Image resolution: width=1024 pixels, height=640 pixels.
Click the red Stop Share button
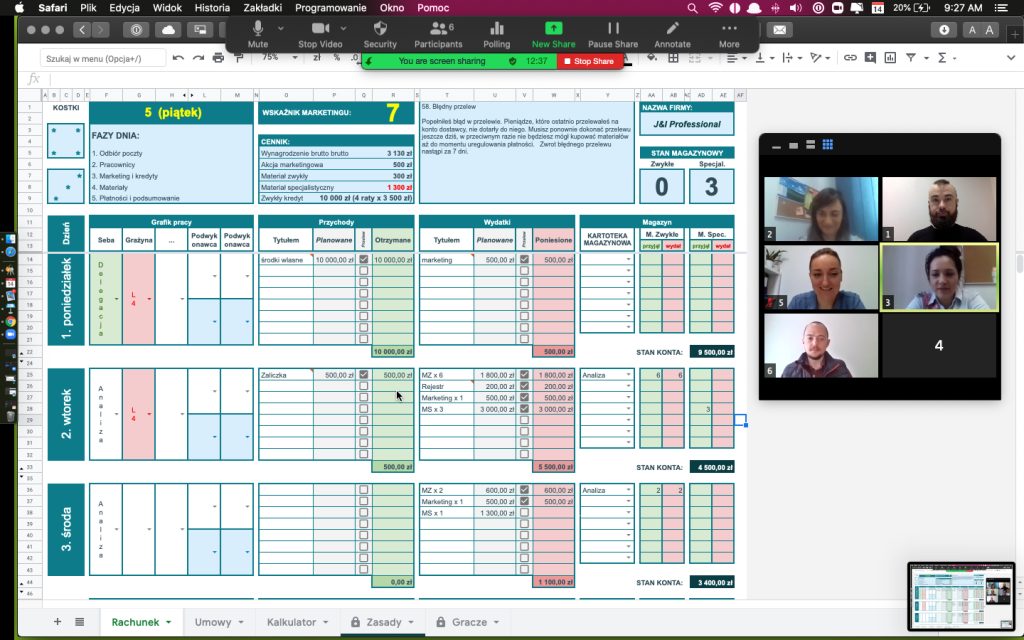pyautogui.click(x=590, y=61)
